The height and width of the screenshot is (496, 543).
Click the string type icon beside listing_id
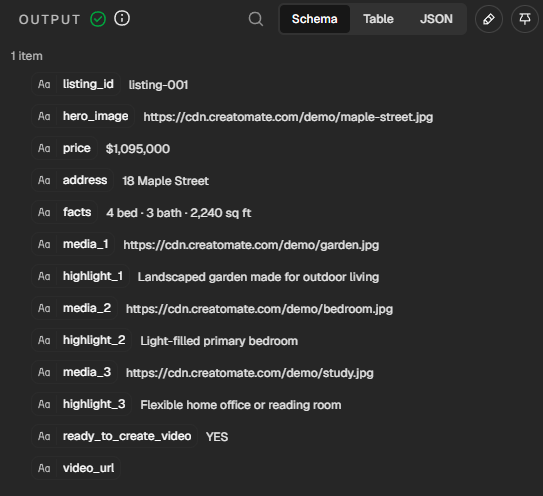coord(44,84)
